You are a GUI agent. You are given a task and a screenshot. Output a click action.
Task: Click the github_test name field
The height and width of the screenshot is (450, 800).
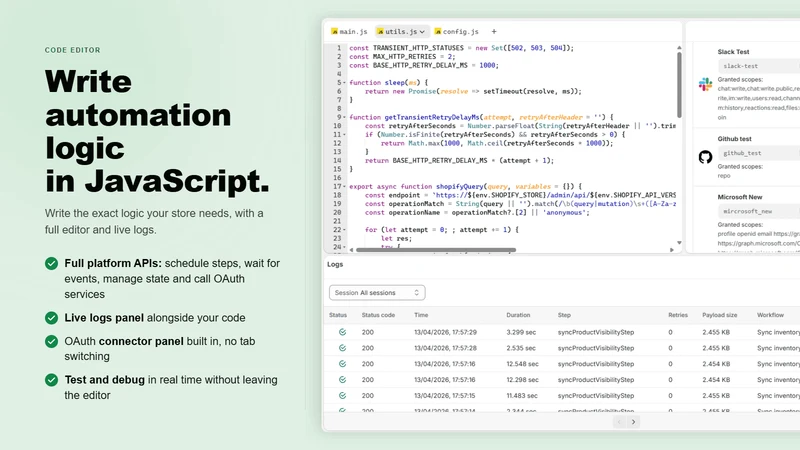(x=759, y=153)
